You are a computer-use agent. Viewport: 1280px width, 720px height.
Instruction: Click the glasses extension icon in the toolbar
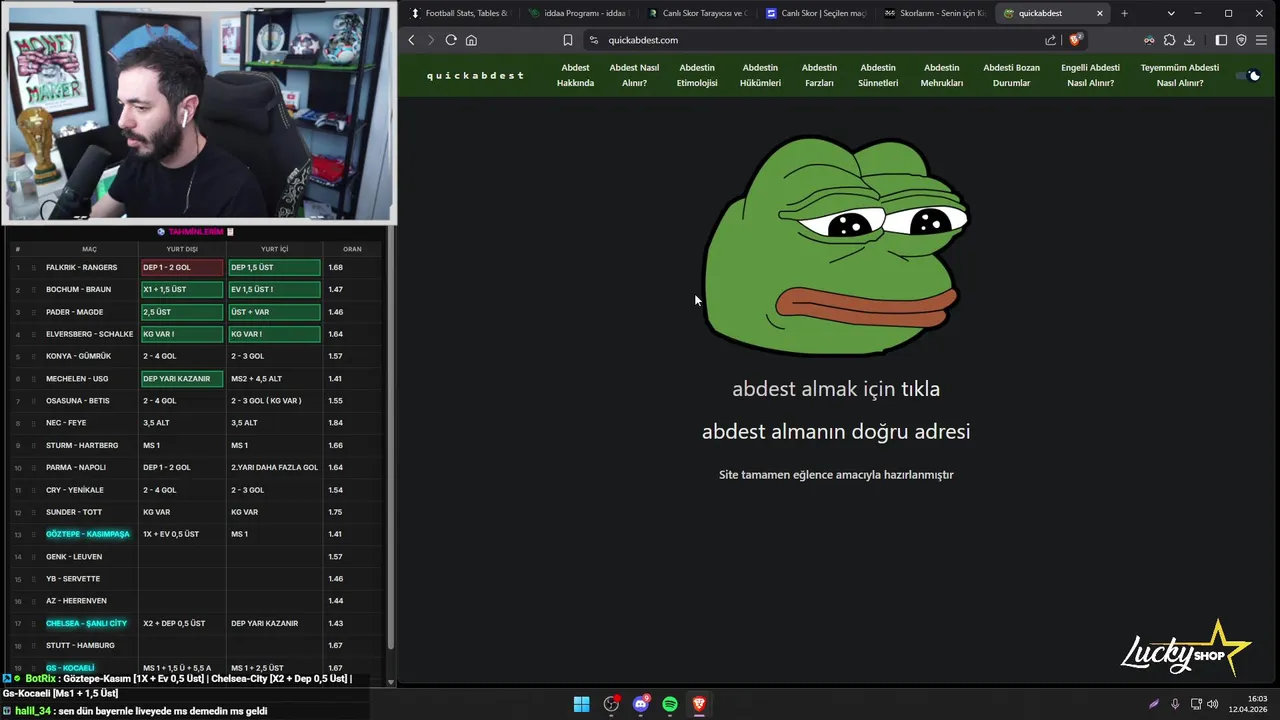pyautogui.click(x=1149, y=40)
